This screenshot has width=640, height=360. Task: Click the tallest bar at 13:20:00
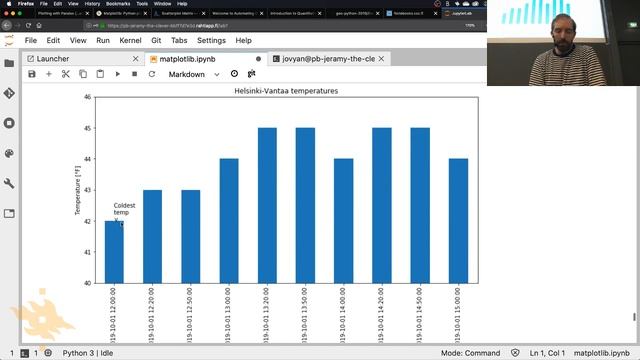click(267, 206)
